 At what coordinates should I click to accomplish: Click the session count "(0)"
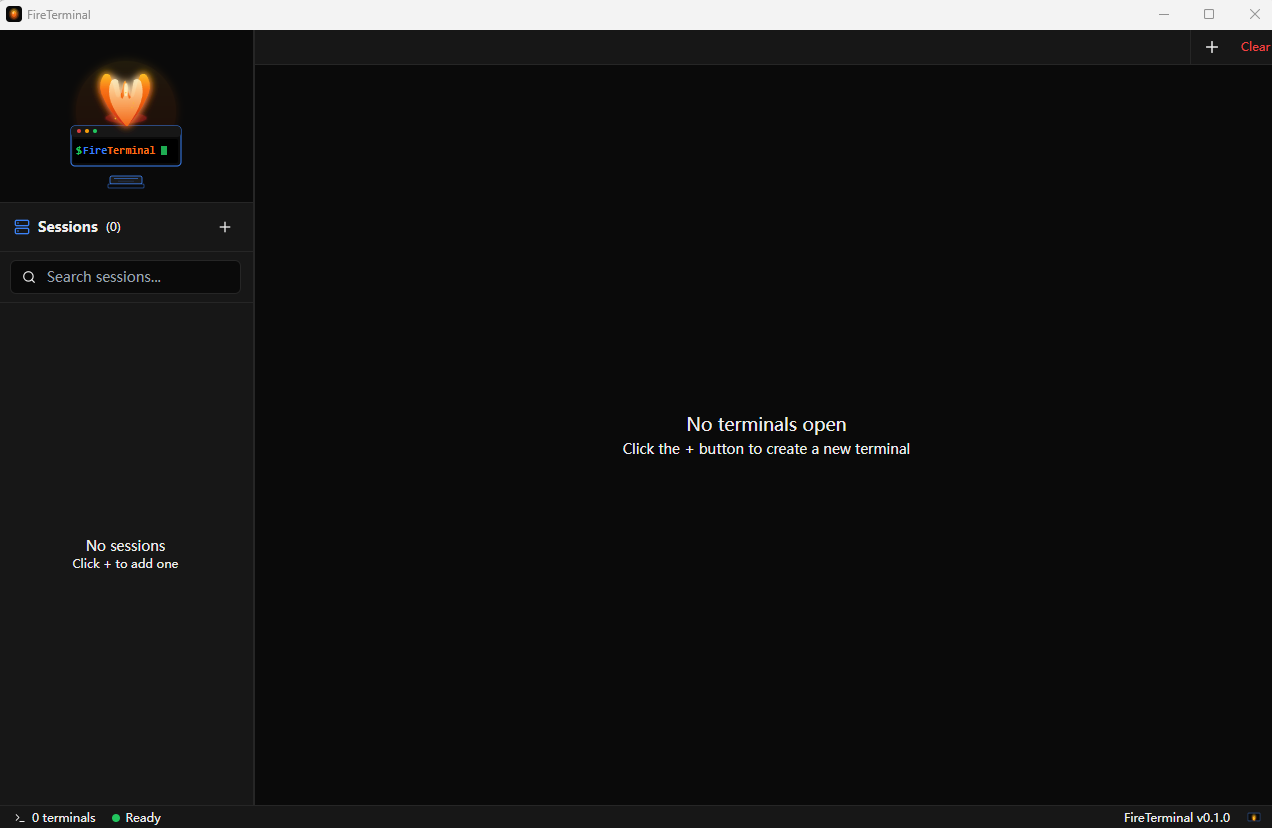[x=113, y=227]
